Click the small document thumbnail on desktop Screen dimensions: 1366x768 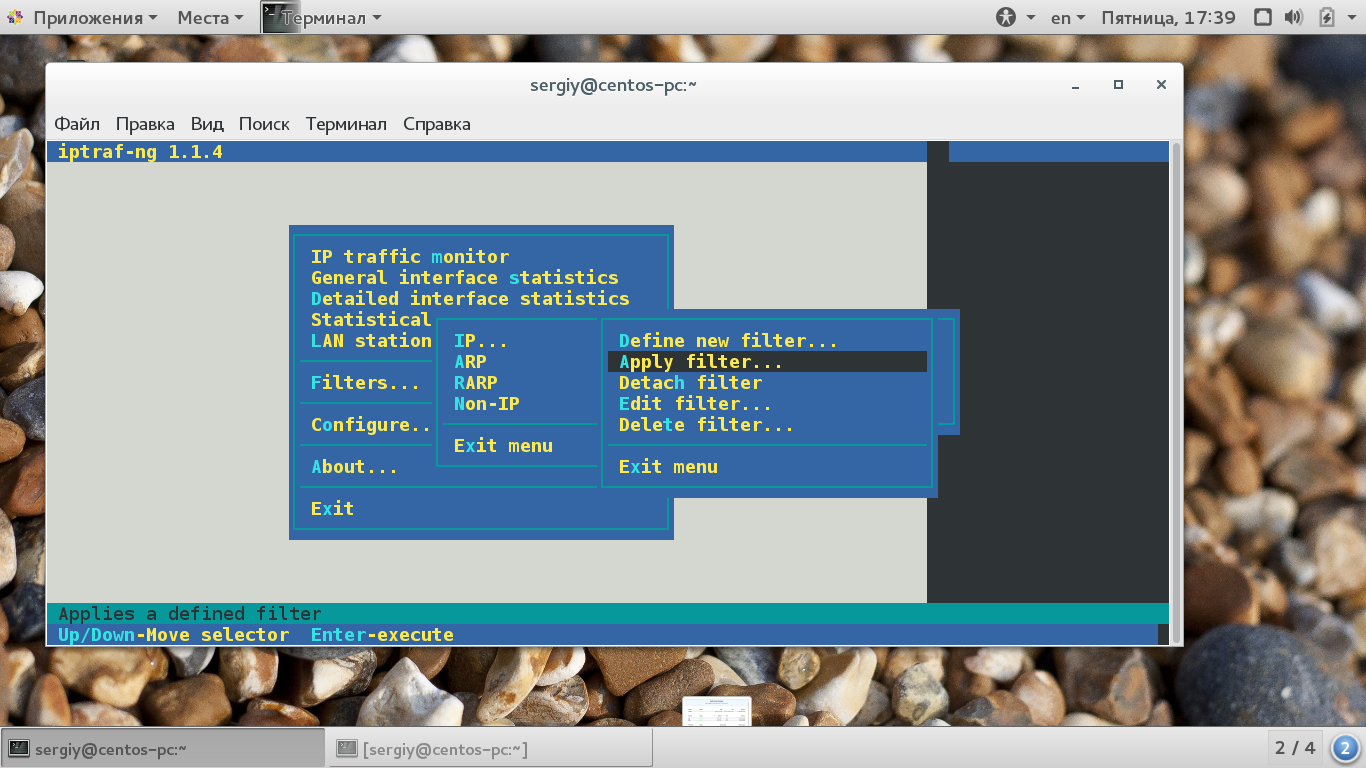[716, 711]
